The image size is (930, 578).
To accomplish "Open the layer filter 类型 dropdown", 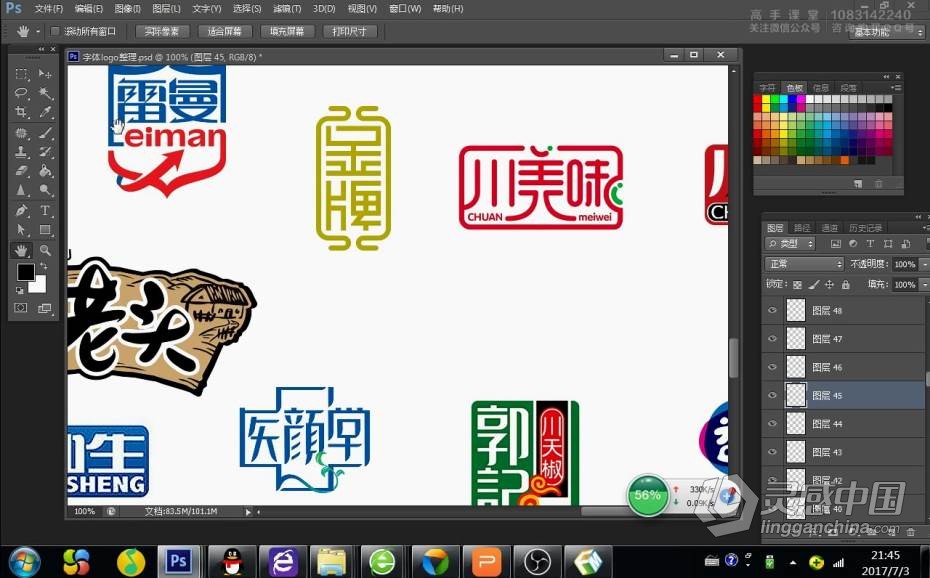I will click(x=791, y=244).
